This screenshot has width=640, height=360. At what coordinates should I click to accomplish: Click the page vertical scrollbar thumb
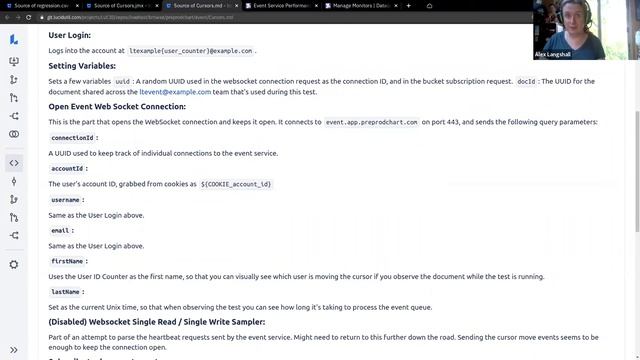[x=637, y=171]
